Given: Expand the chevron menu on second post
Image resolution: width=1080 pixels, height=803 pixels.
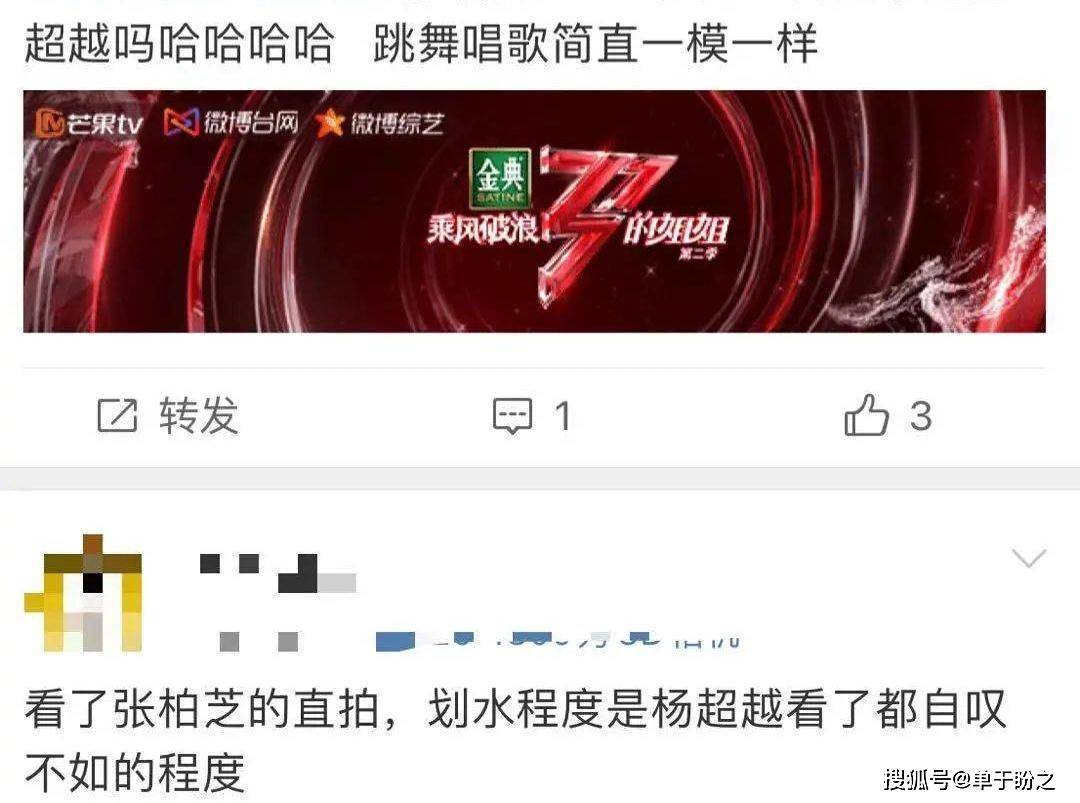Looking at the screenshot, I should click(x=1029, y=557).
